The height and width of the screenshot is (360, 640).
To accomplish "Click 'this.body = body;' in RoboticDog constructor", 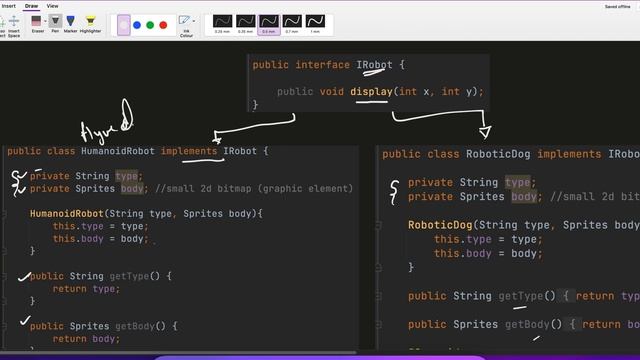I will coord(488,253).
